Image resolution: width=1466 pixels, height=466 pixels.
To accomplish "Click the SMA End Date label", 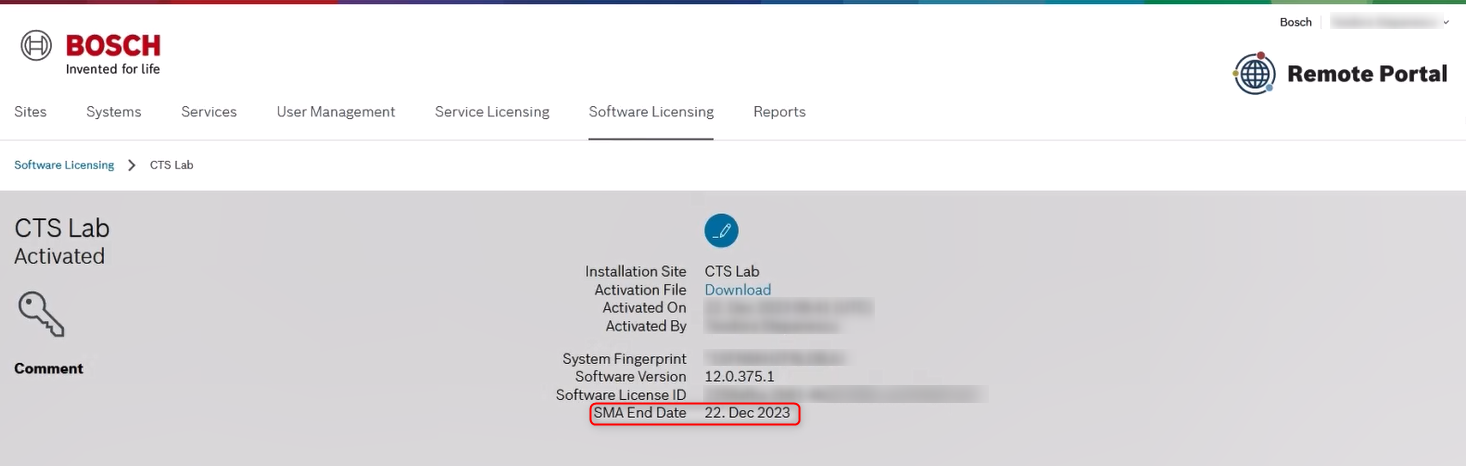I will click(640, 413).
